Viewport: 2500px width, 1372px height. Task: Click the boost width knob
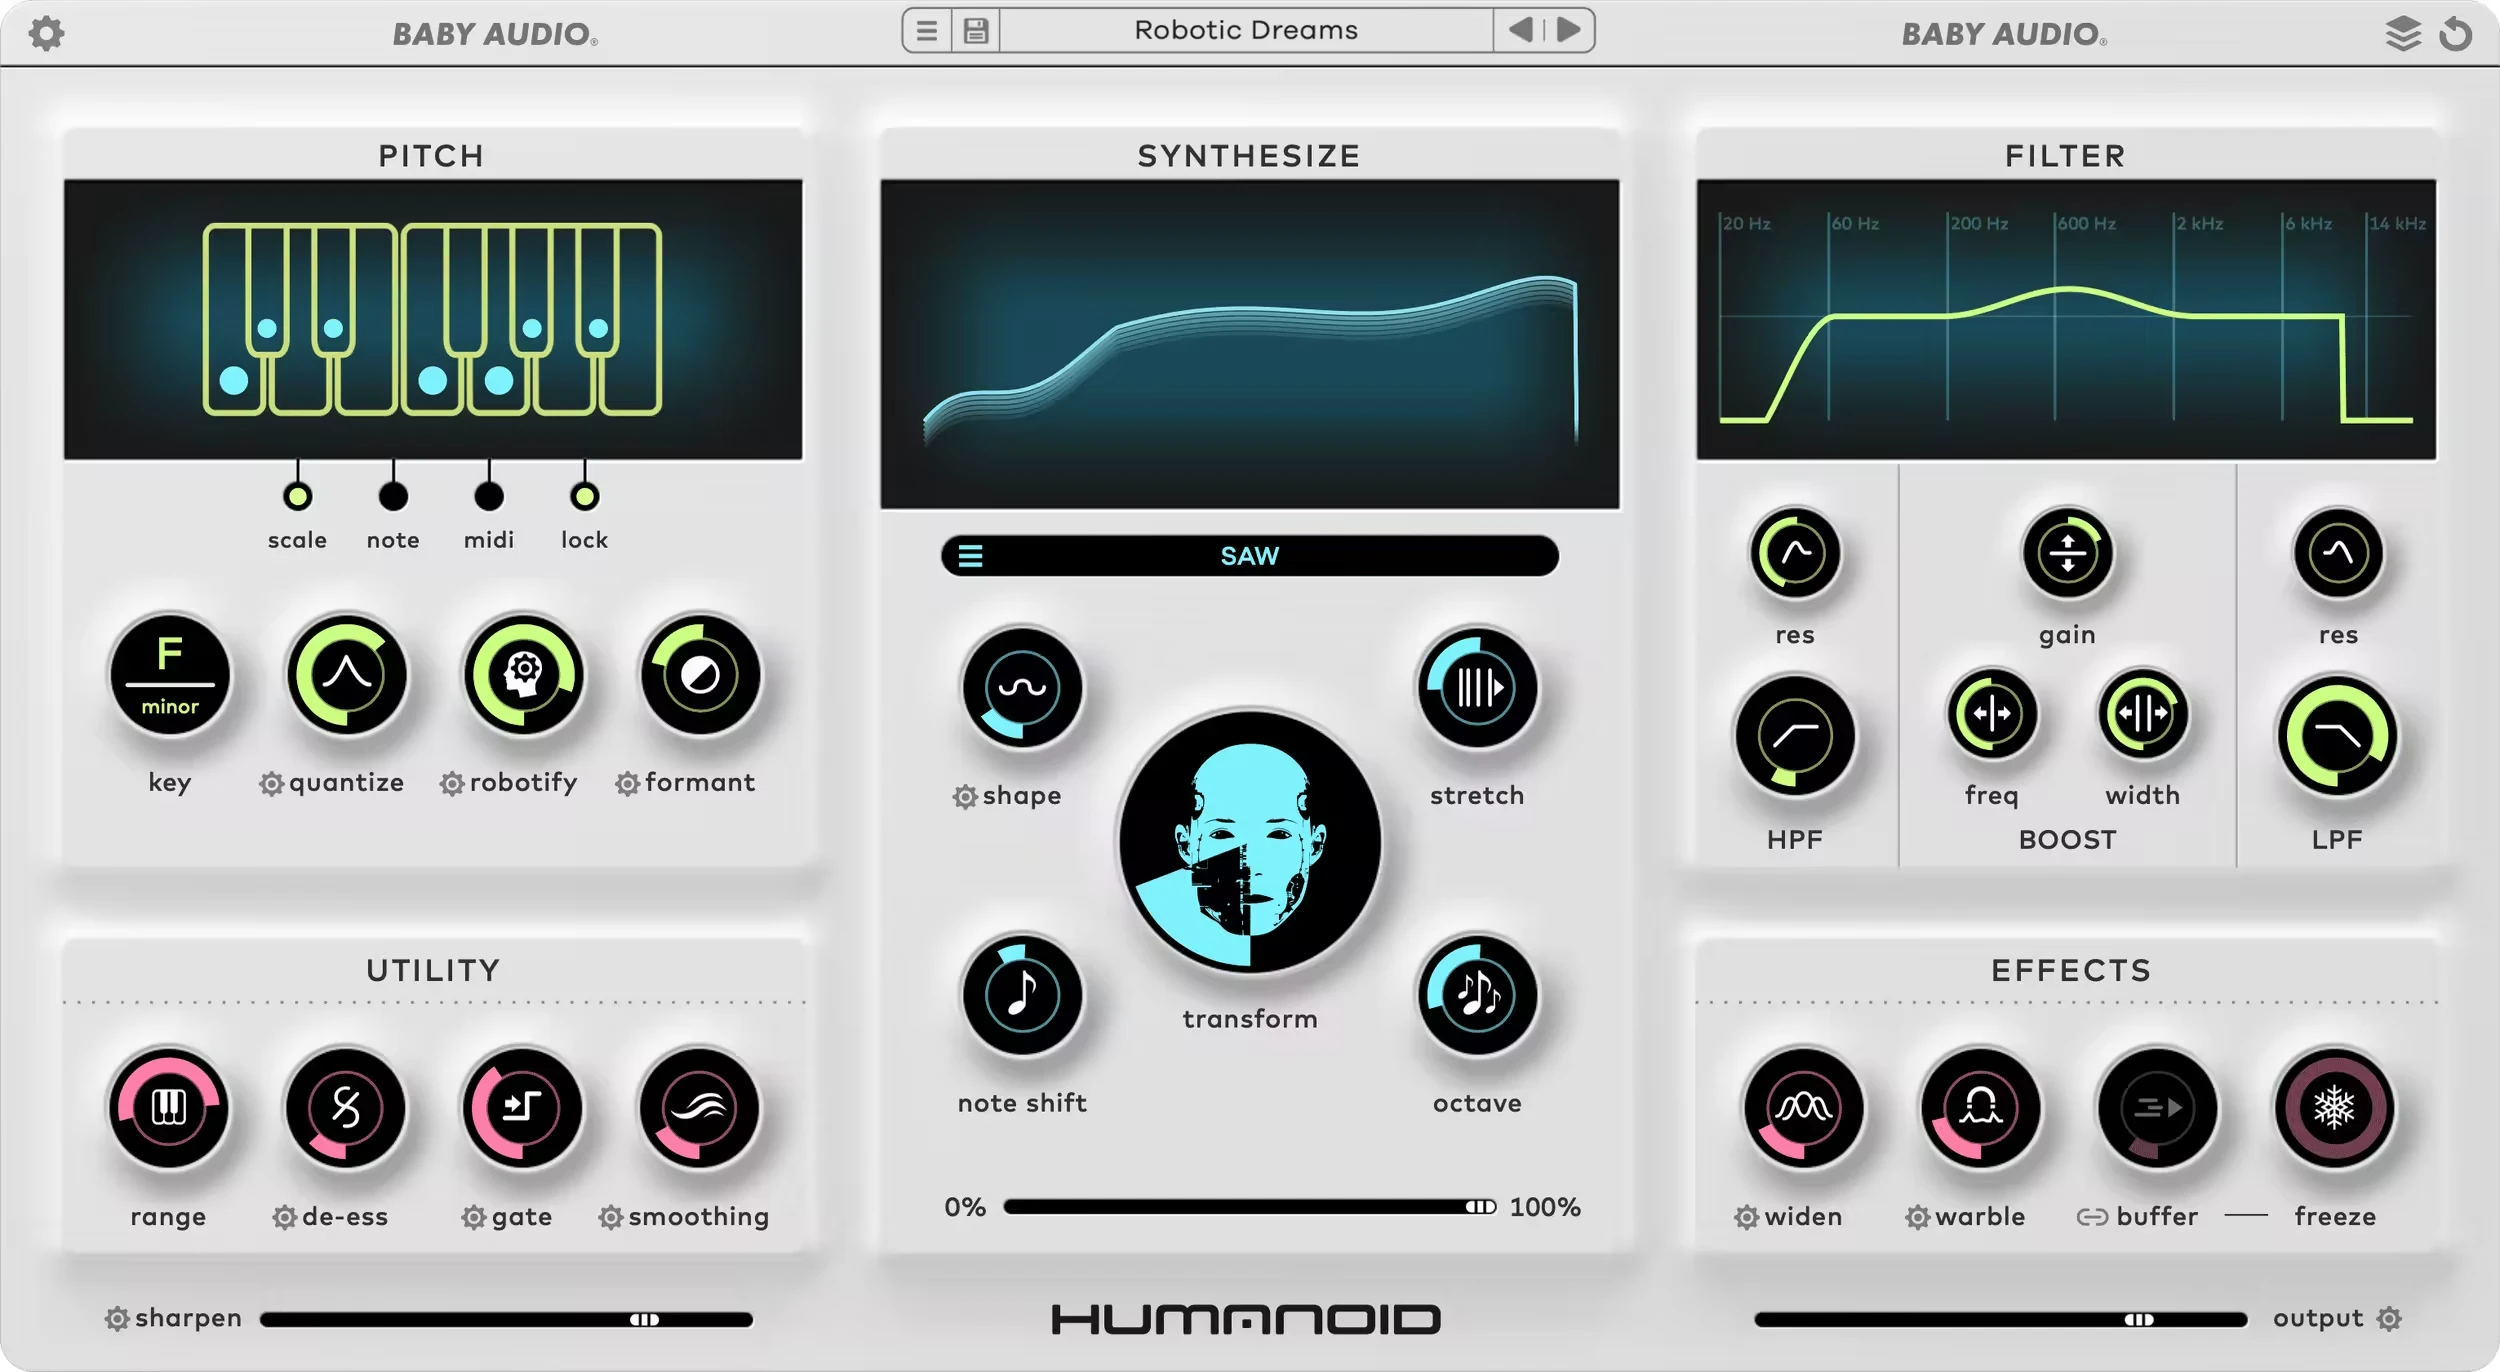2142,714
